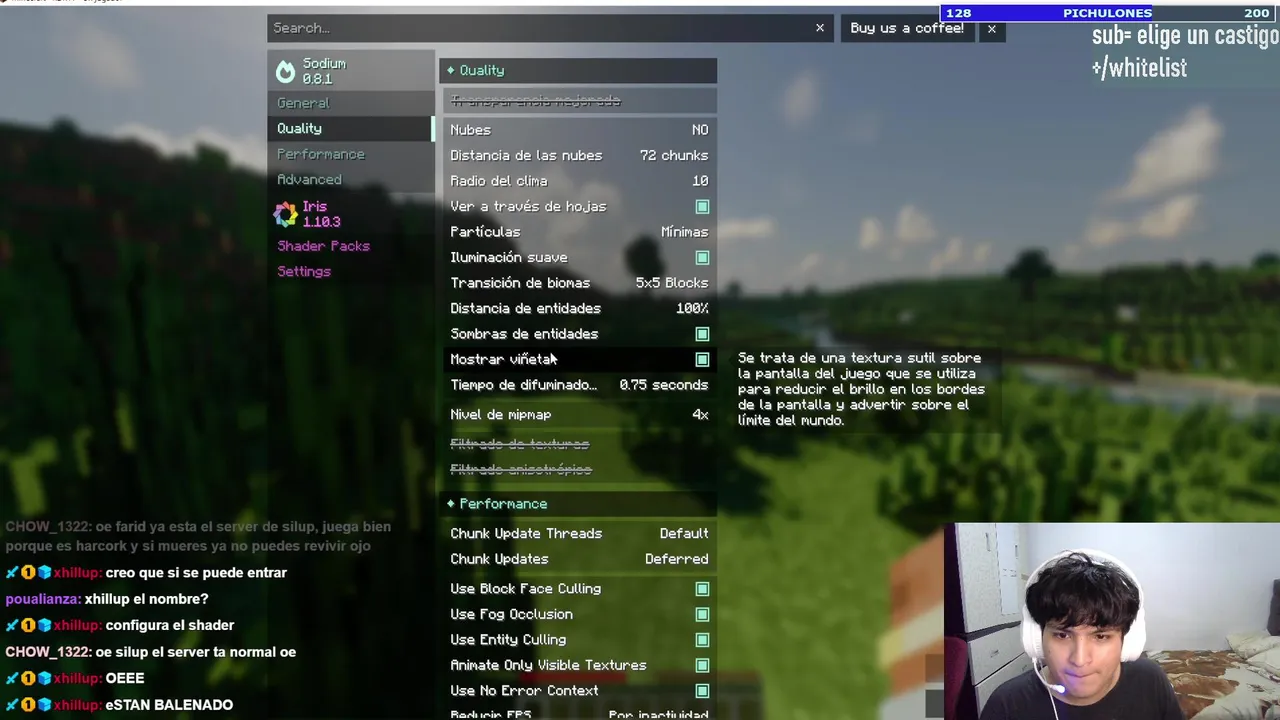
Task: Click the Quality section header
Action: [578, 70]
